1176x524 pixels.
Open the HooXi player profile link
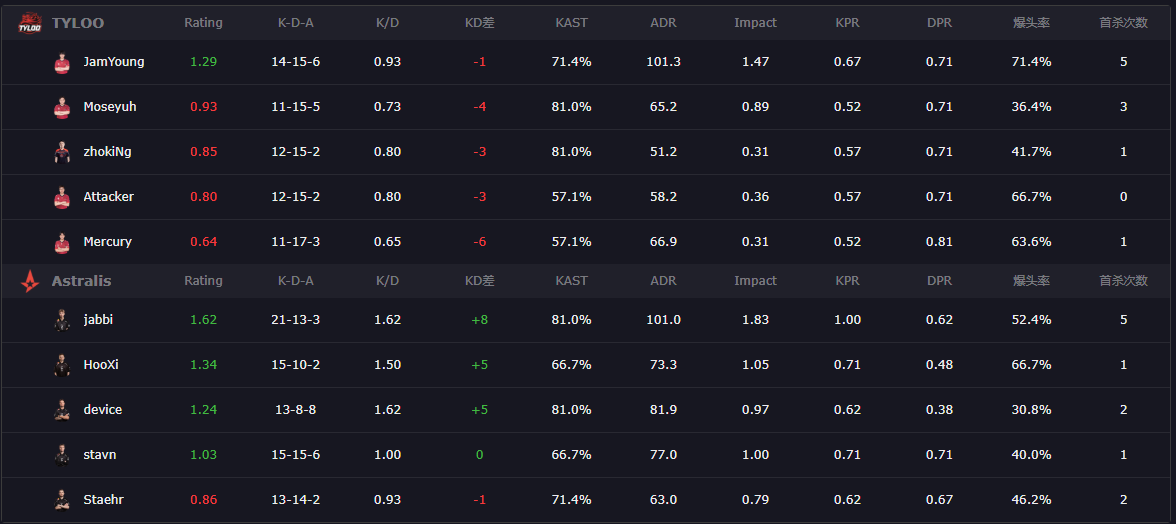point(101,365)
